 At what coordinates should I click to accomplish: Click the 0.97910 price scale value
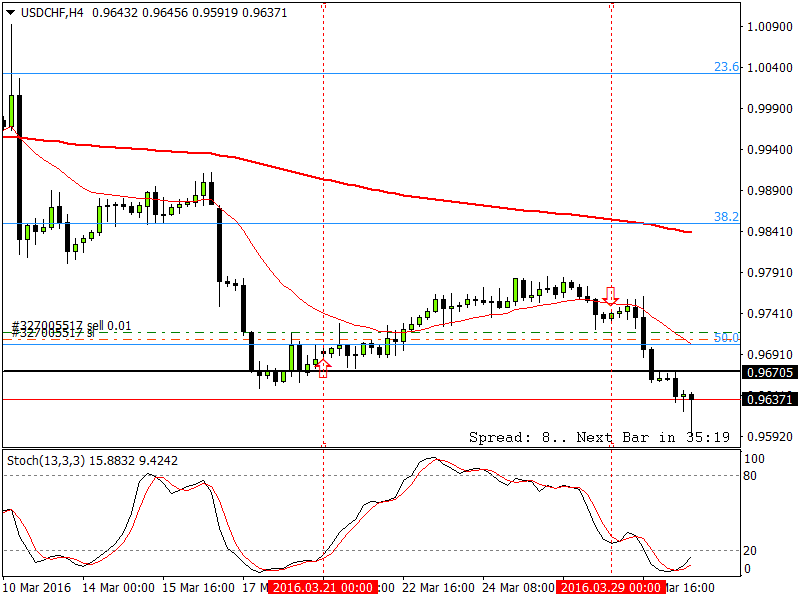(769, 272)
